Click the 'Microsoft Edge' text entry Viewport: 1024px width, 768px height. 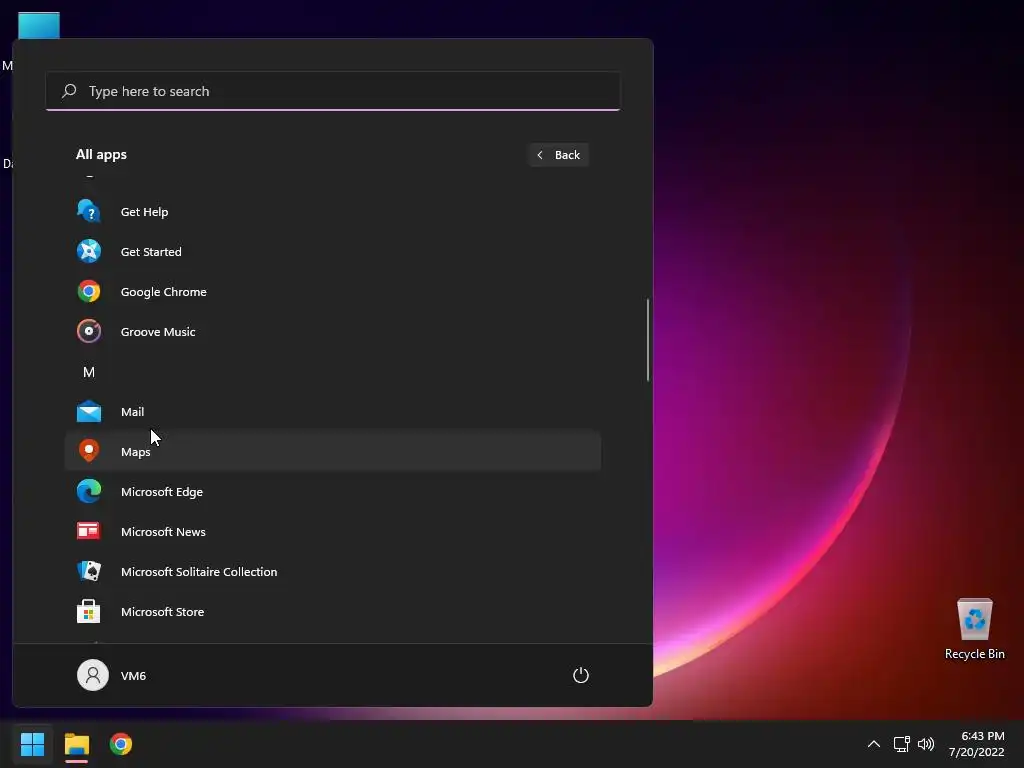tap(162, 492)
